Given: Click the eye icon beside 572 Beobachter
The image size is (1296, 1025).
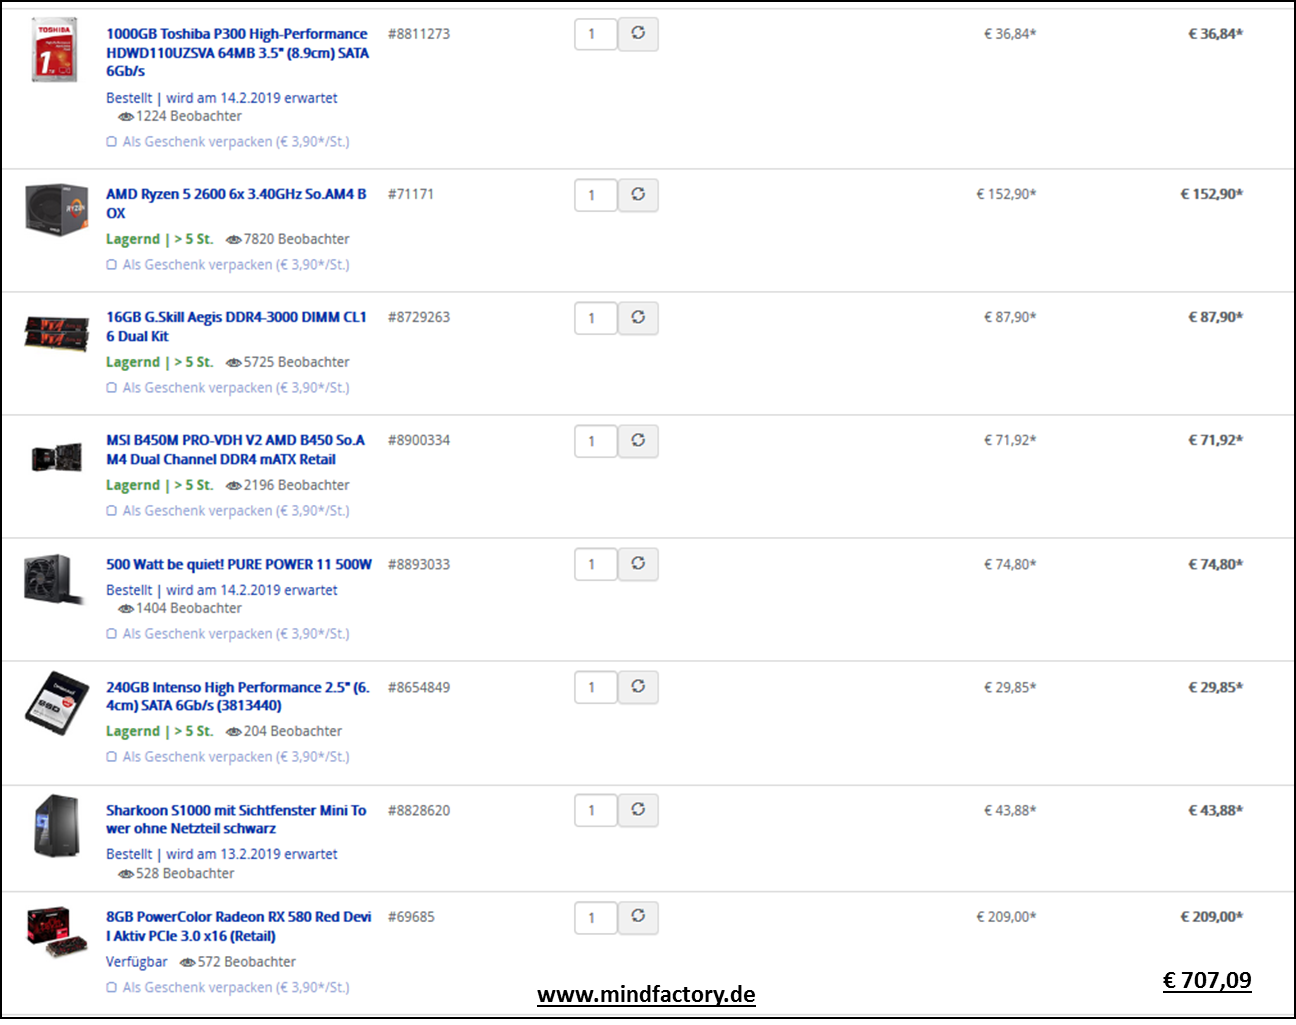Looking at the screenshot, I should [x=188, y=963].
